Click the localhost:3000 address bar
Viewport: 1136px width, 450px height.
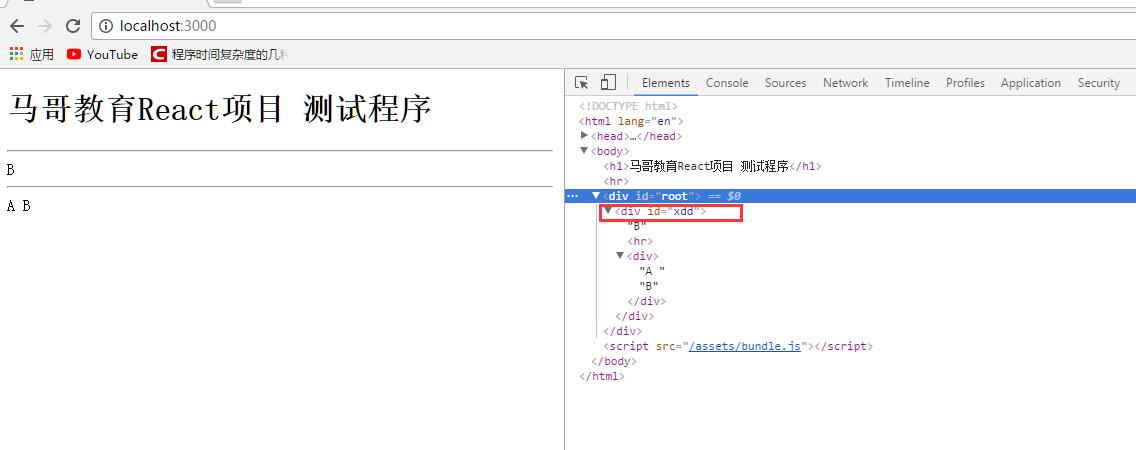(x=613, y=26)
